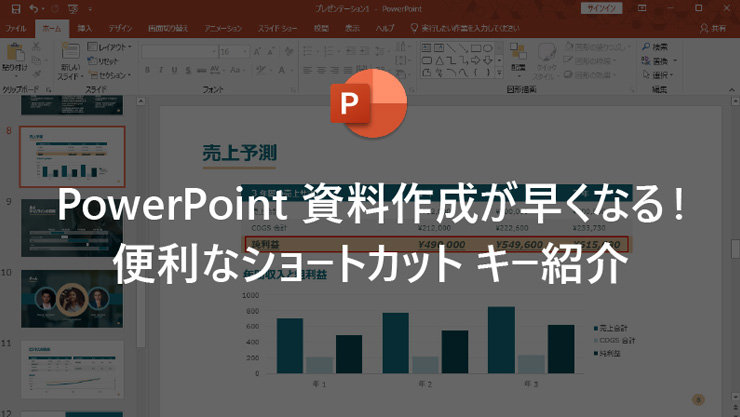Screen dimensions: 740x417
Task: Select the Rectangle shape in gallery
Action: tap(476, 48)
